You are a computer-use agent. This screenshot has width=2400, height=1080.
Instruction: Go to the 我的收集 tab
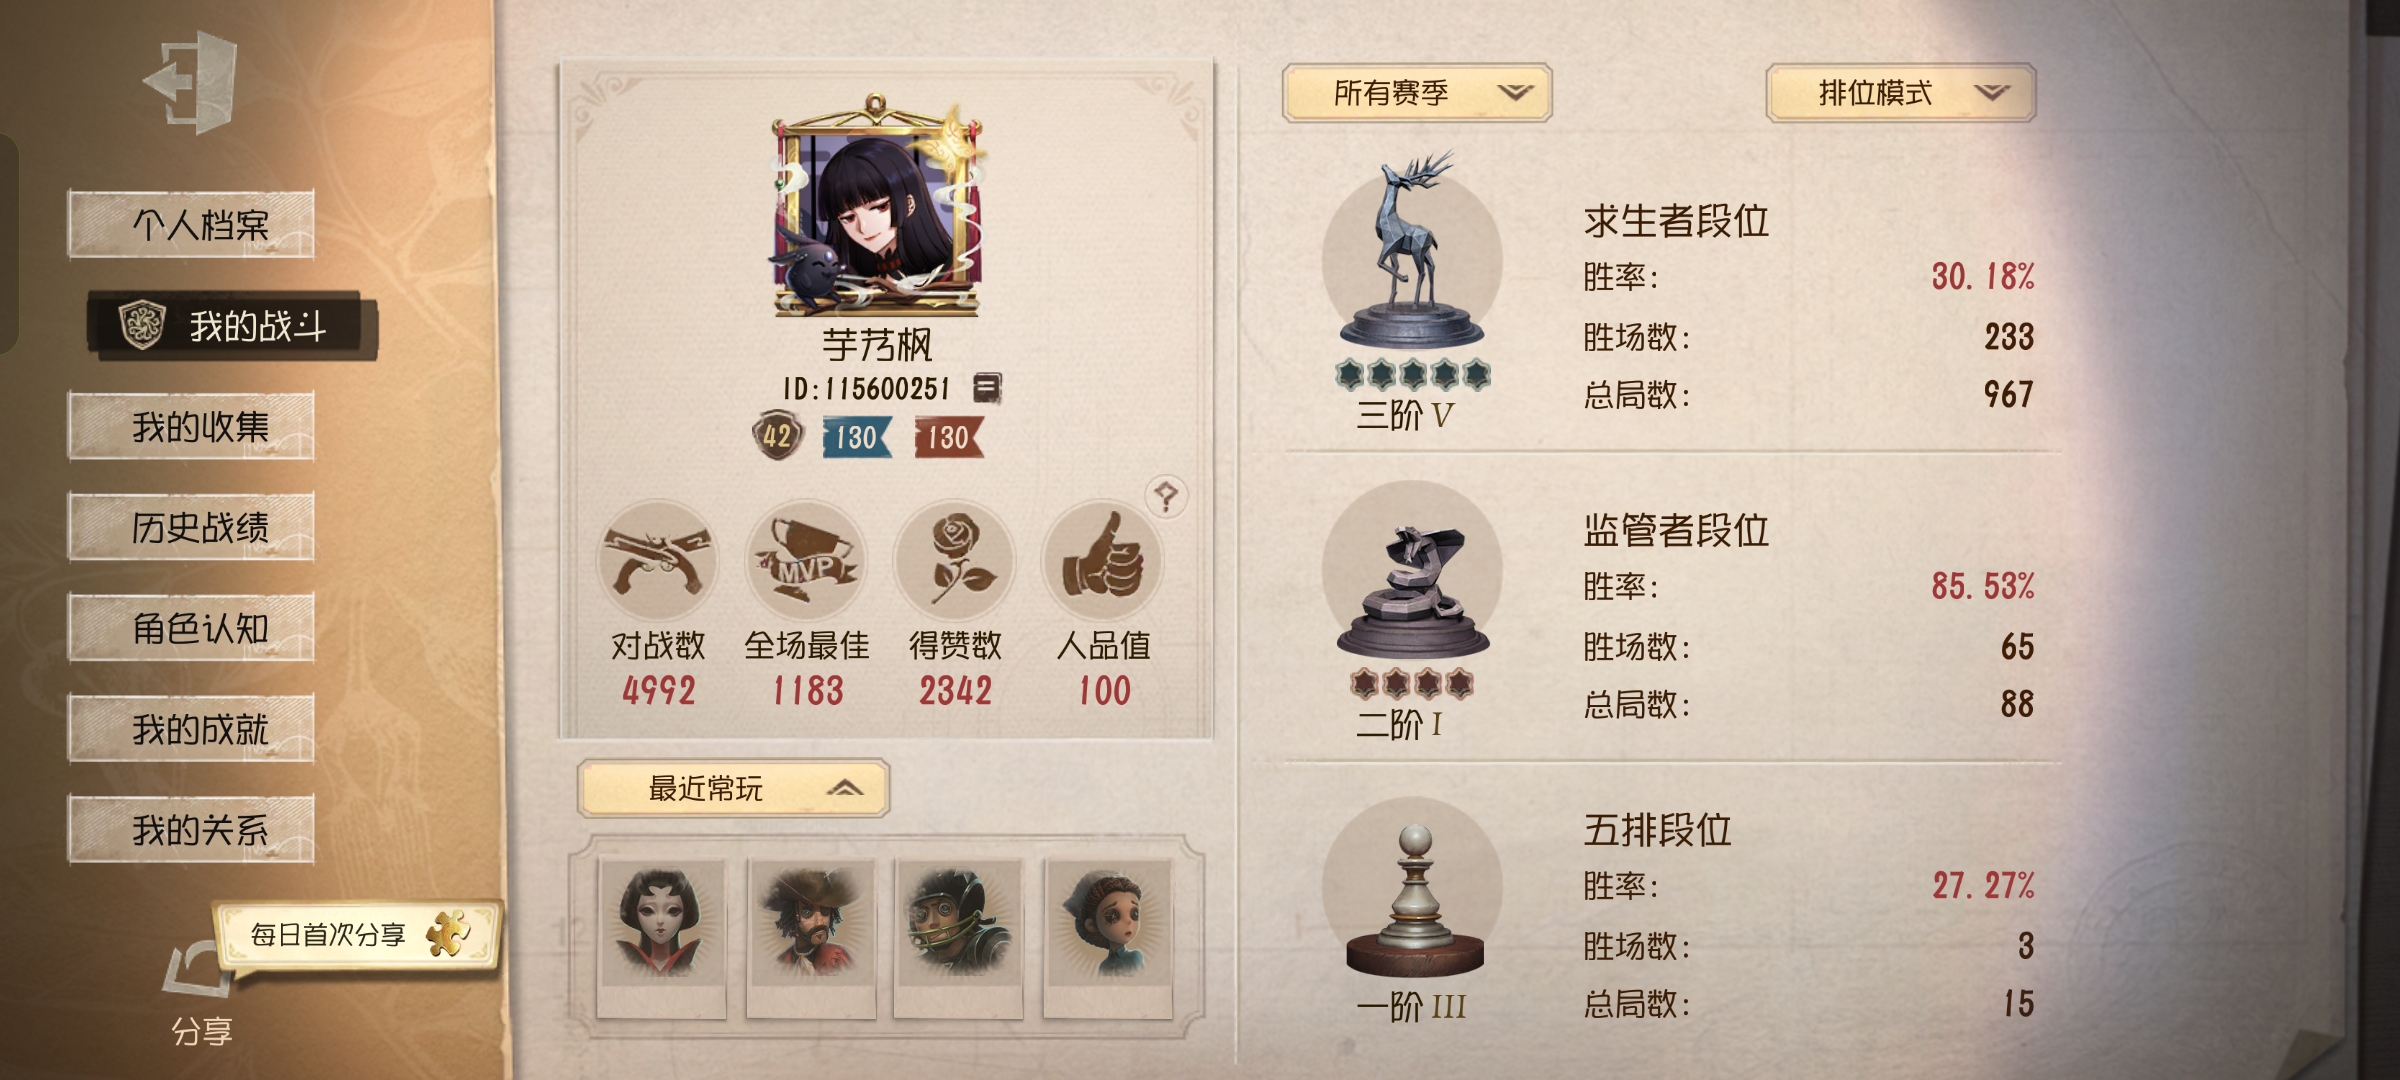191,426
